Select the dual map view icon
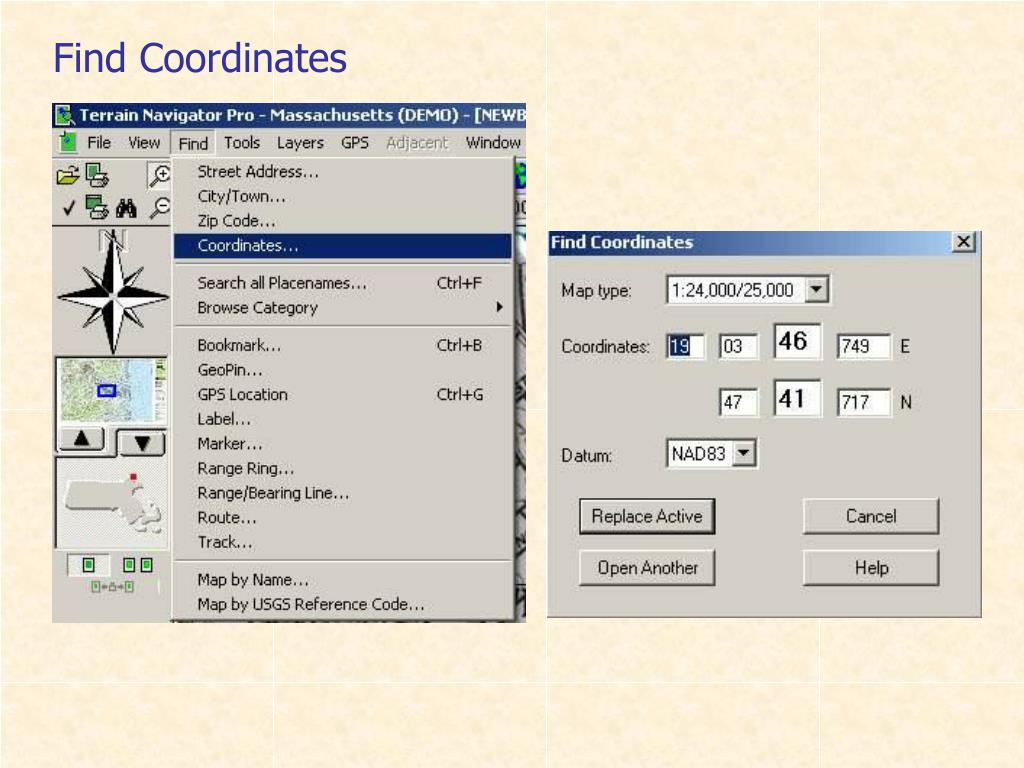 coord(138,564)
